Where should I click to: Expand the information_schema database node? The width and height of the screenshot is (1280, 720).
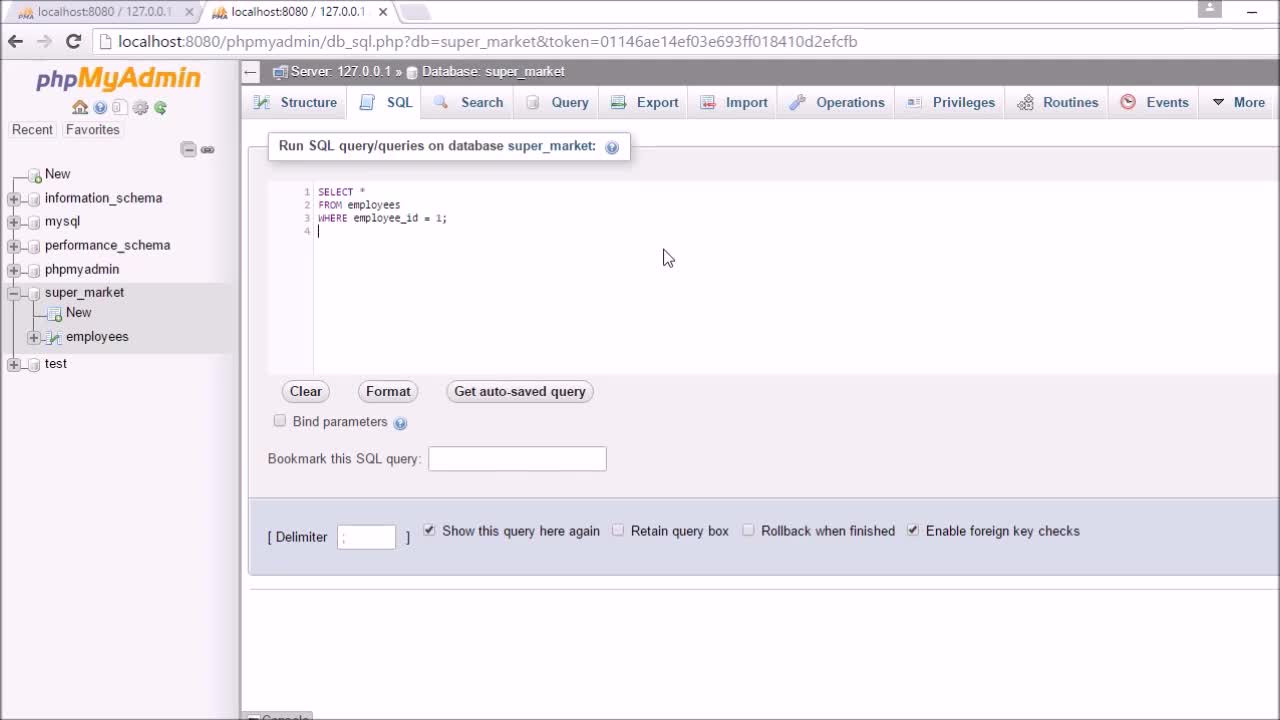tap(14, 198)
